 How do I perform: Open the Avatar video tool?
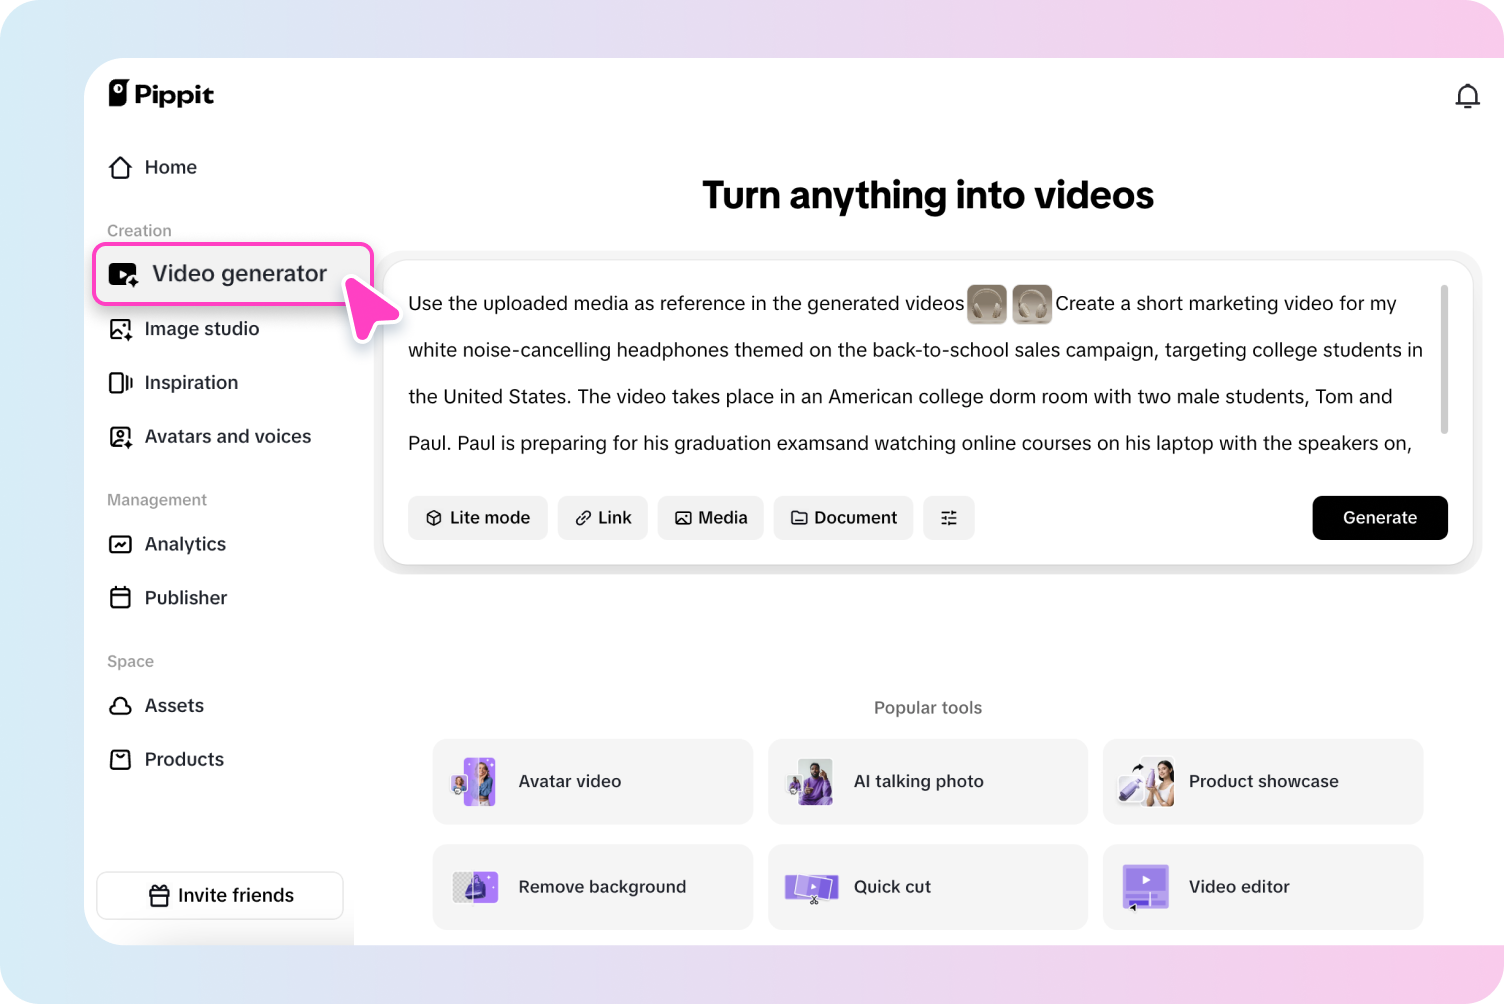pyautogui.click(x=592, y=781)
